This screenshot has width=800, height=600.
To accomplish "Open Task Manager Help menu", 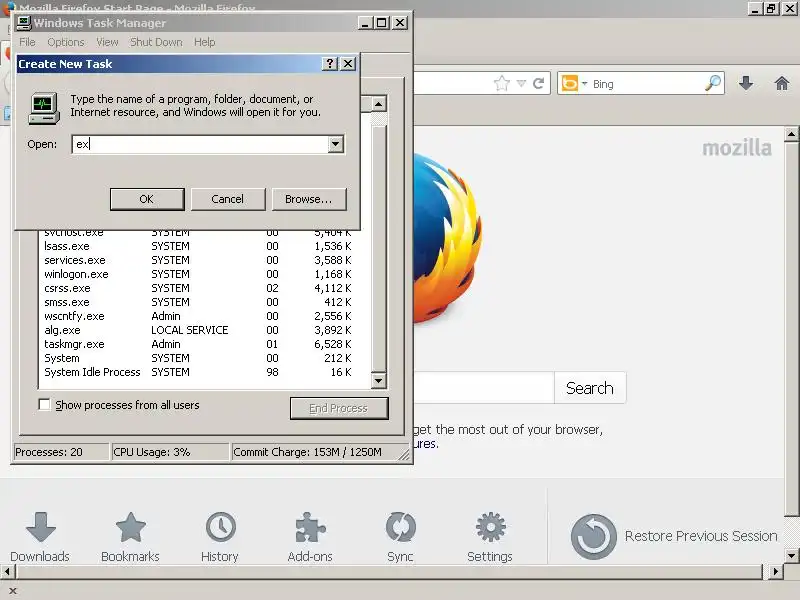I will (205, 42).
